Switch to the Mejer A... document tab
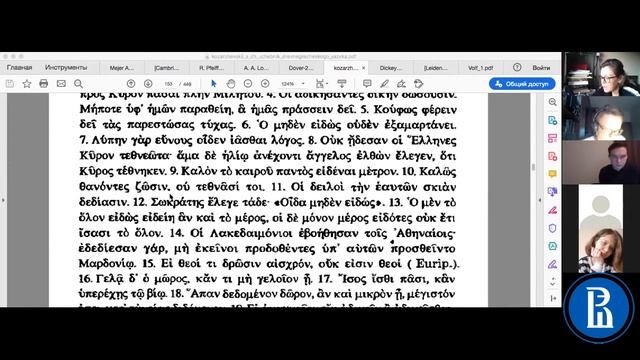 [122, 68]
